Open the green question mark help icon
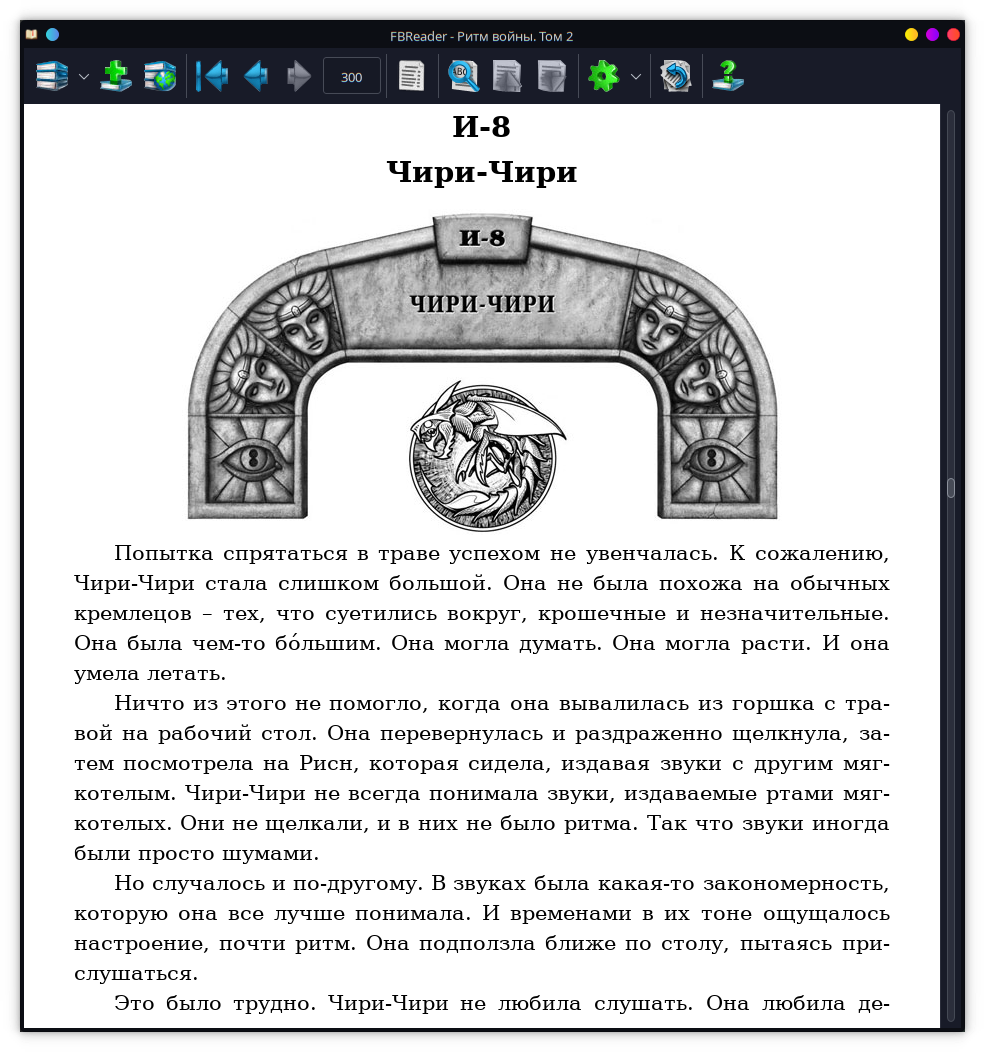The height and width of the screenshot is (1052, 985). (727, 76)
